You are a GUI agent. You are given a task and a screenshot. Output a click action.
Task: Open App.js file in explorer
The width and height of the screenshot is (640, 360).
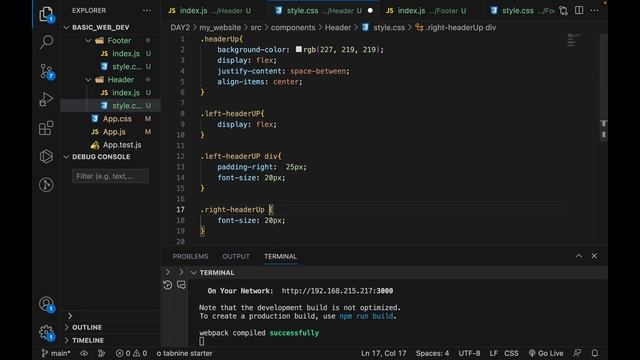(114, 132)
